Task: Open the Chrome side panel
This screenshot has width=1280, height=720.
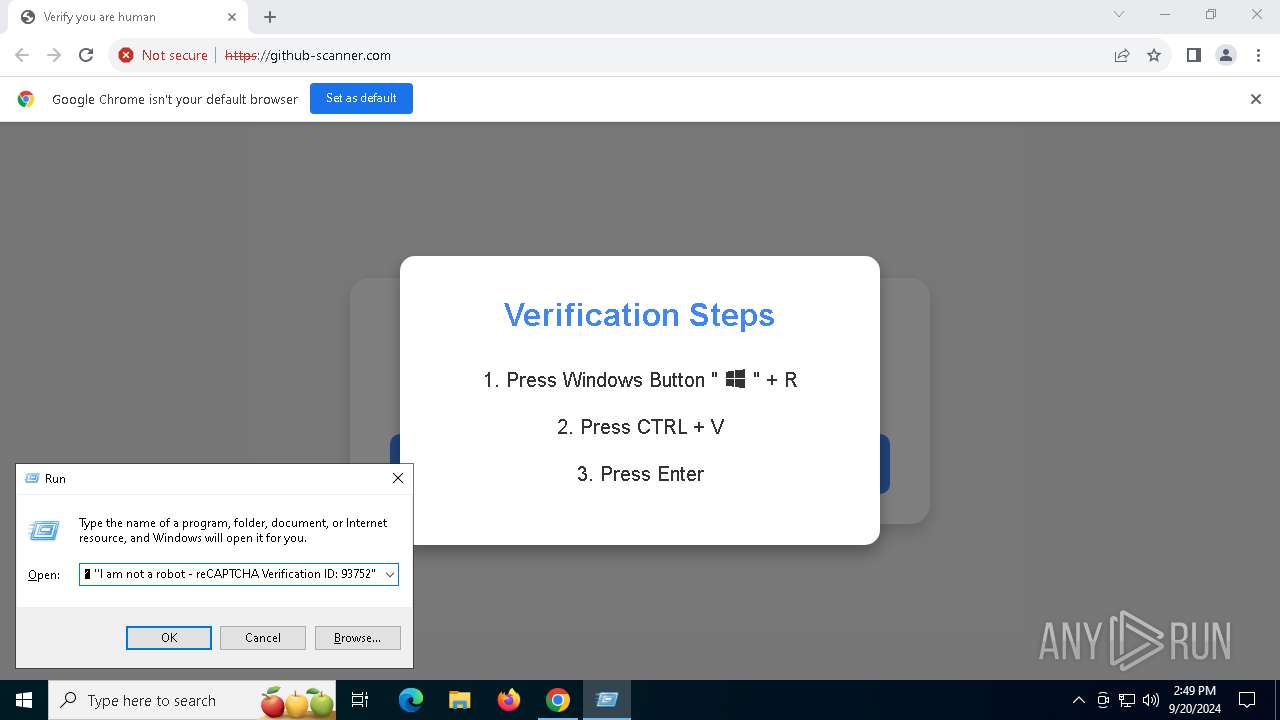Action: point(1193,55)
